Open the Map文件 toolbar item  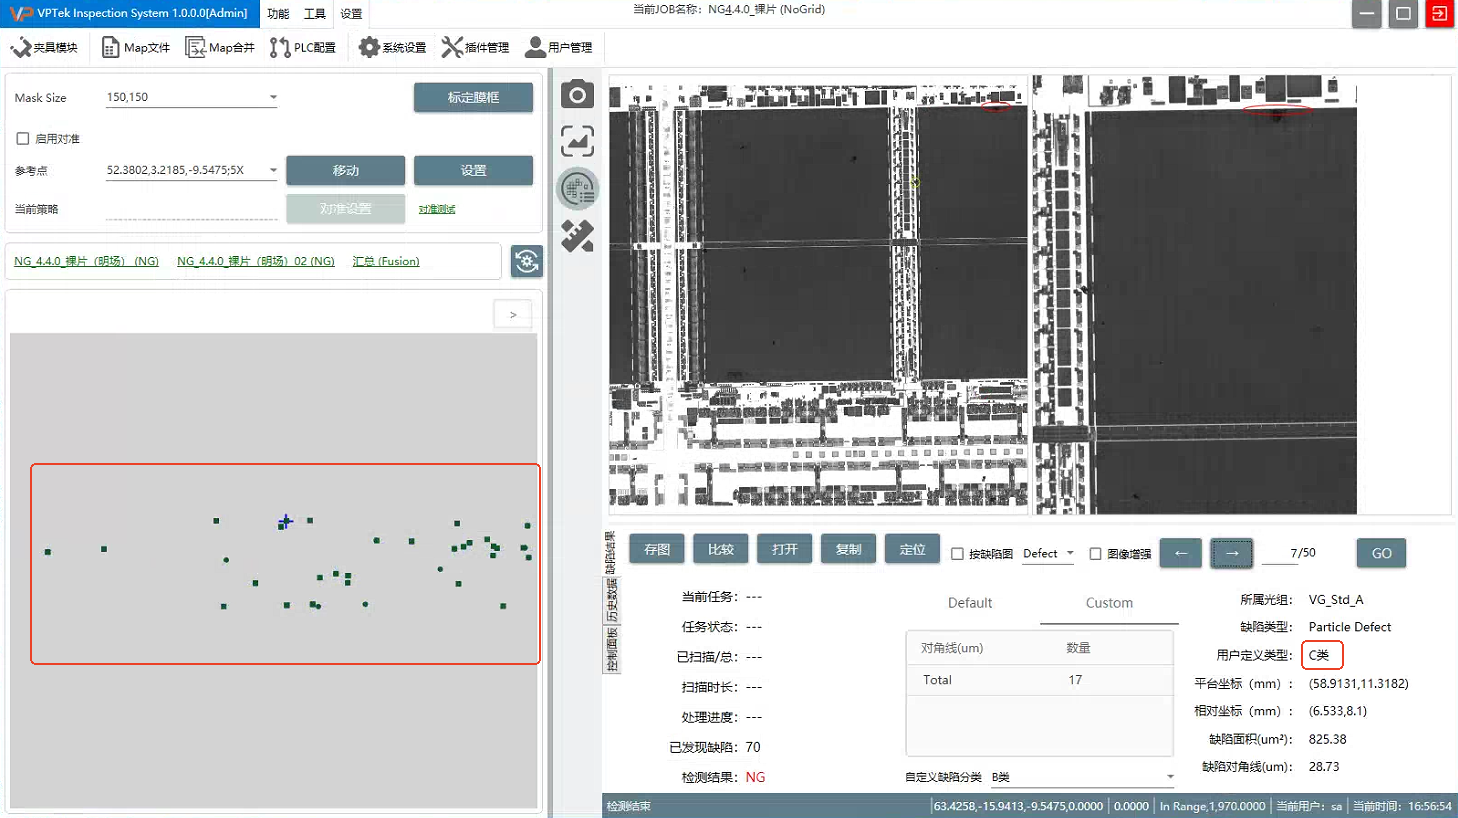click(x=136, y=47)
